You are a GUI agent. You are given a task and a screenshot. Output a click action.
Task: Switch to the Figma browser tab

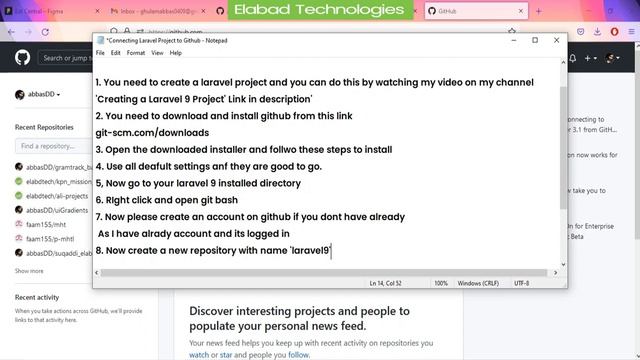point(52,11)
